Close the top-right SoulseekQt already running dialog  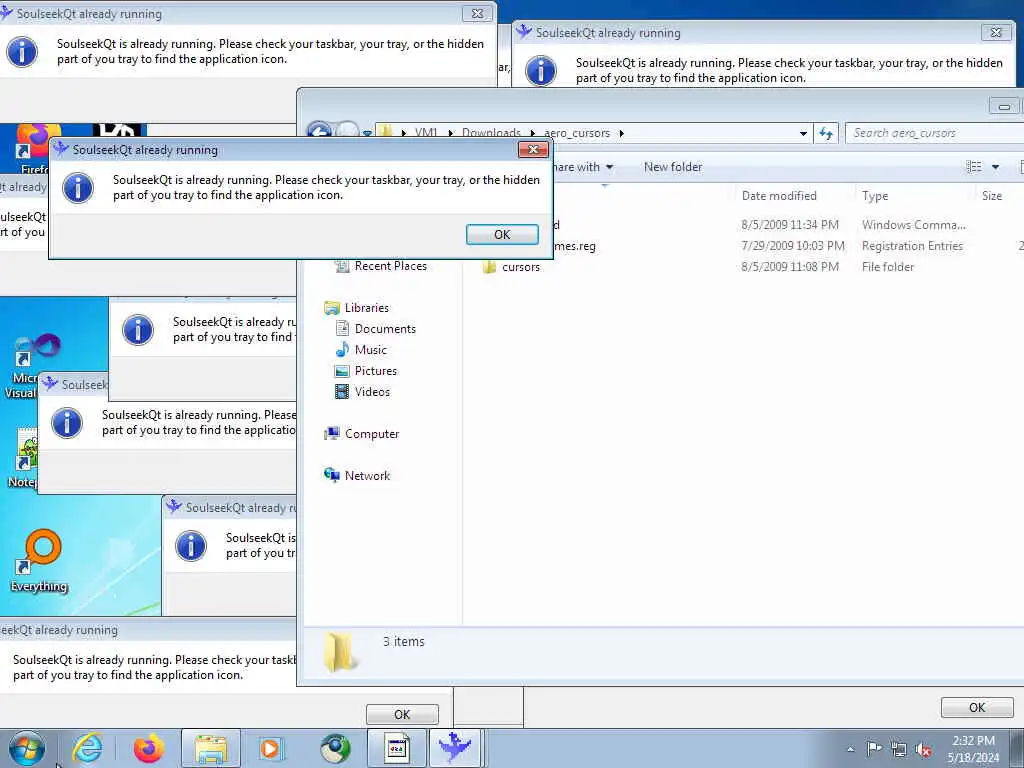tap(996, 32)
